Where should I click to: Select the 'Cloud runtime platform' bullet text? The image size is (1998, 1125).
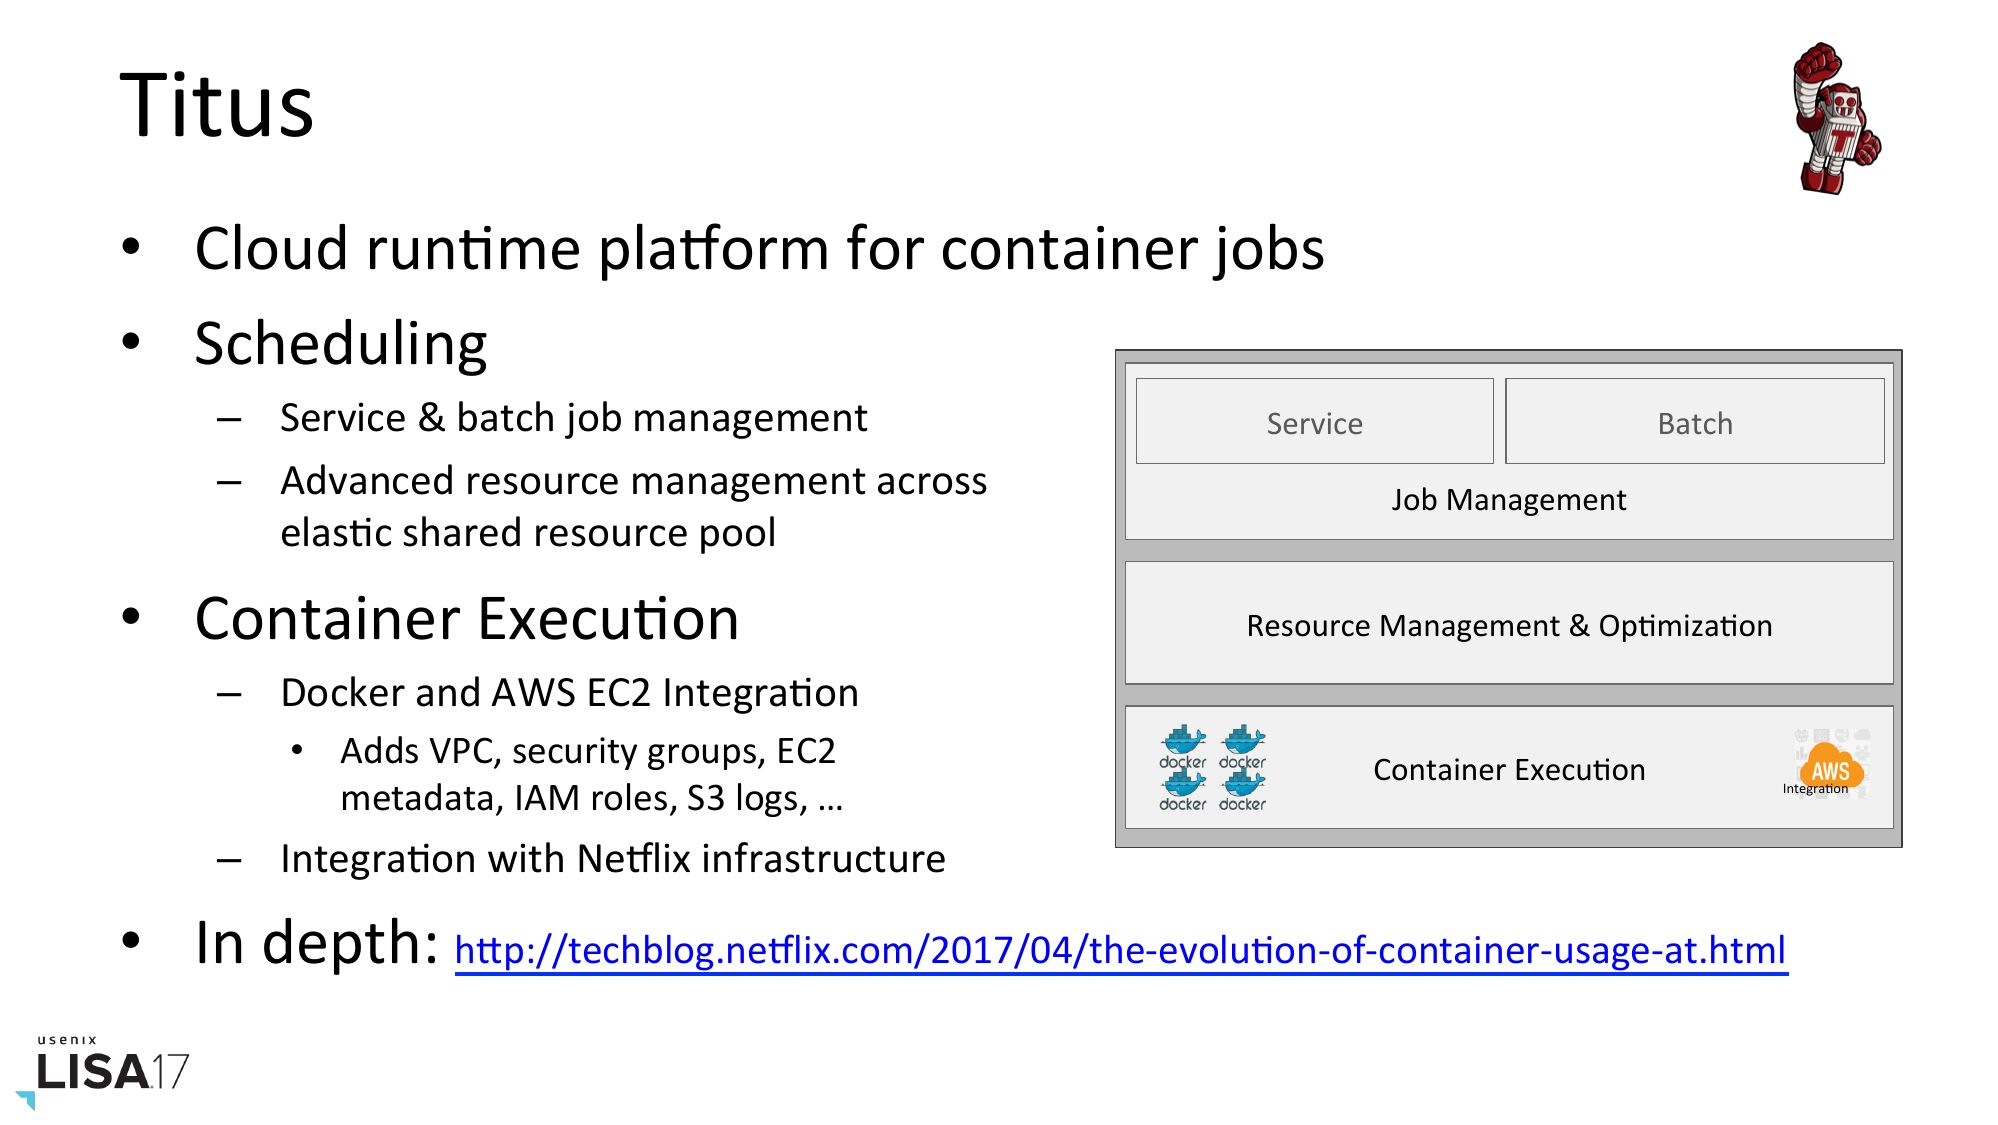pos(759,248)
